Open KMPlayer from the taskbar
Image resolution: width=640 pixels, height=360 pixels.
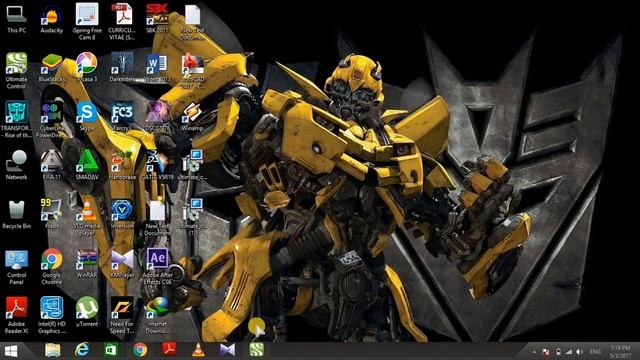point(227,350)
